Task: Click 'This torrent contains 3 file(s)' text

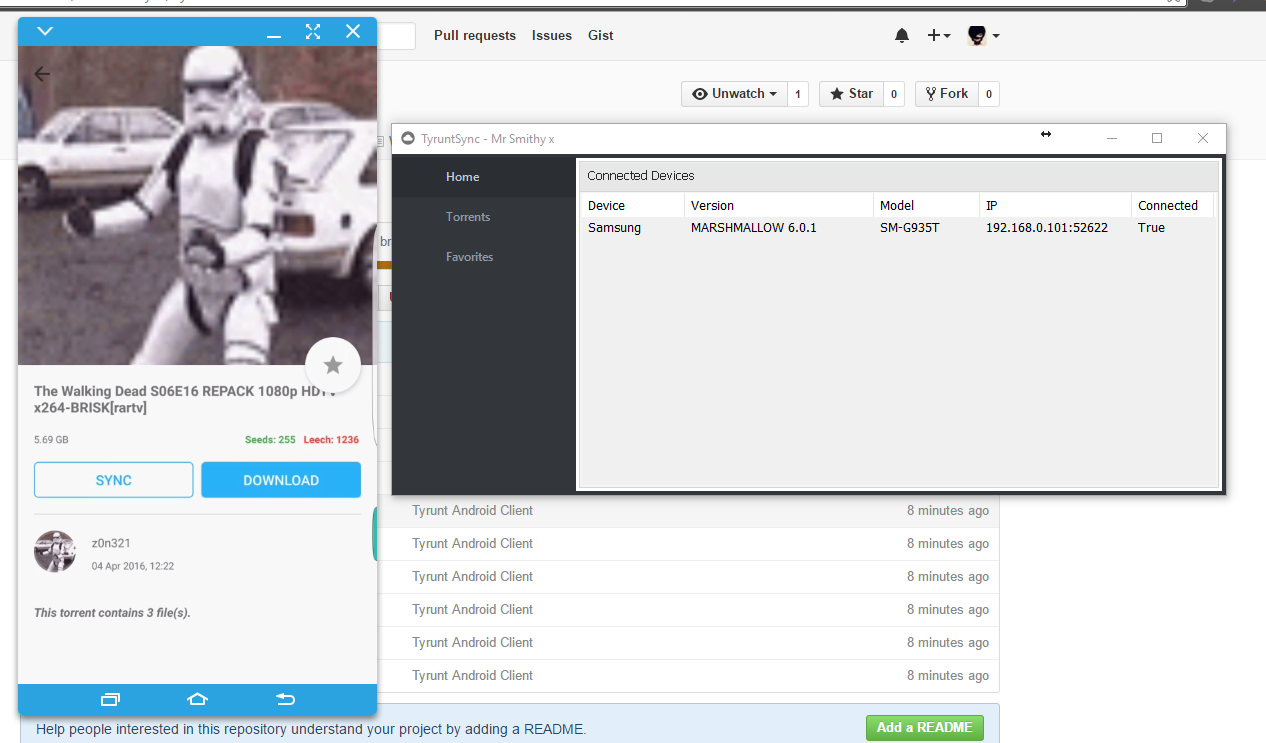Action: pyautogui.click(x=112, y=613)
